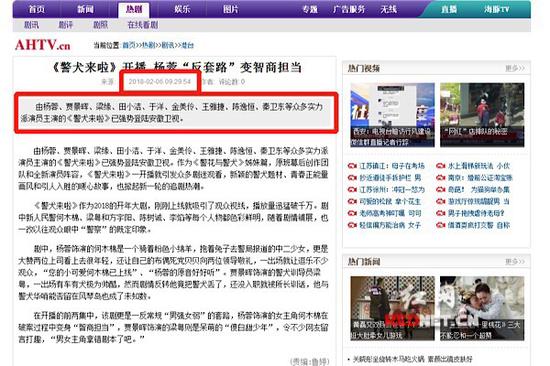Click the video icon beside 江苏徐州 headline
Screen dimensions: 550x366
click(x=352, y=189)
